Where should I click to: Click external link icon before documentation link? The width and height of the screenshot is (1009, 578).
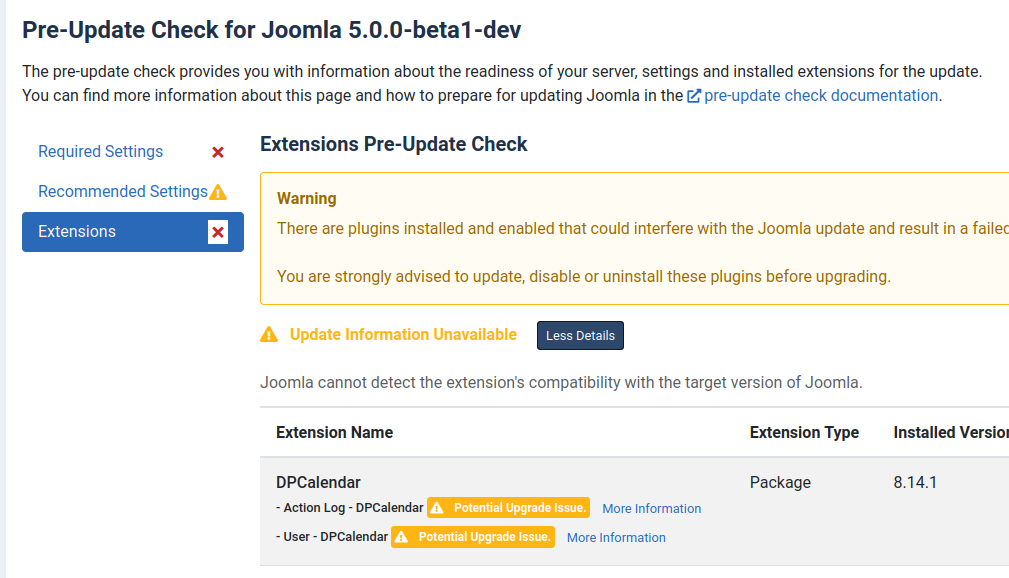click(x=694, y=97)
